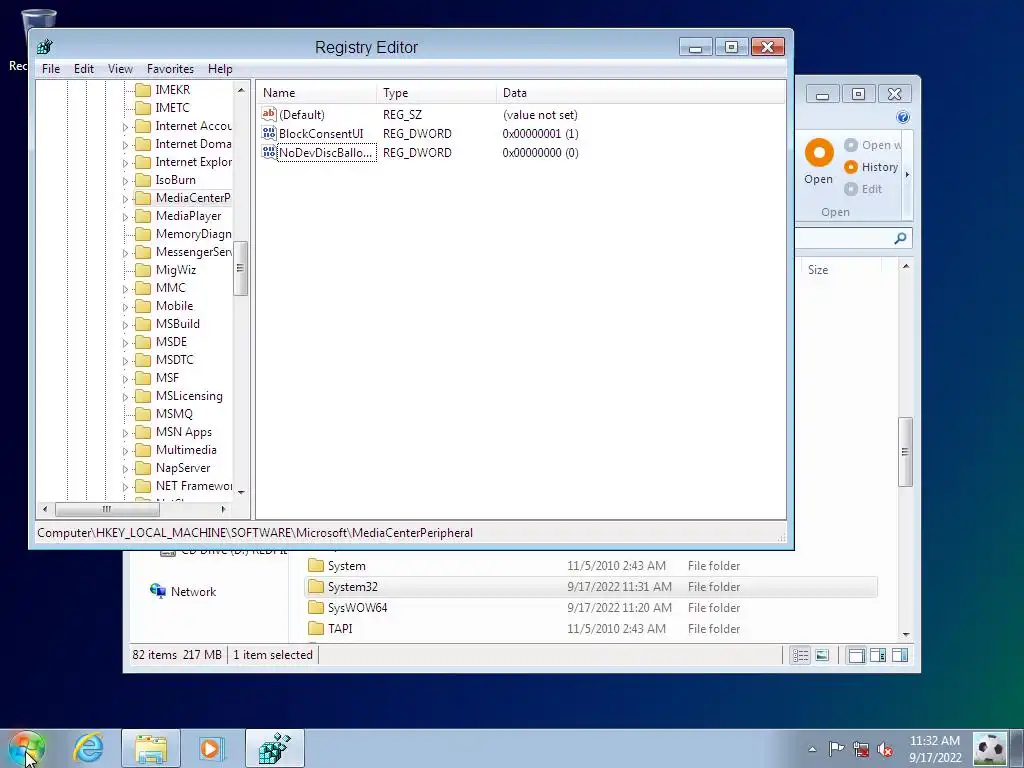Select the NoDevDiscBallo... DWORD value icon

click(x=269, y=152)
